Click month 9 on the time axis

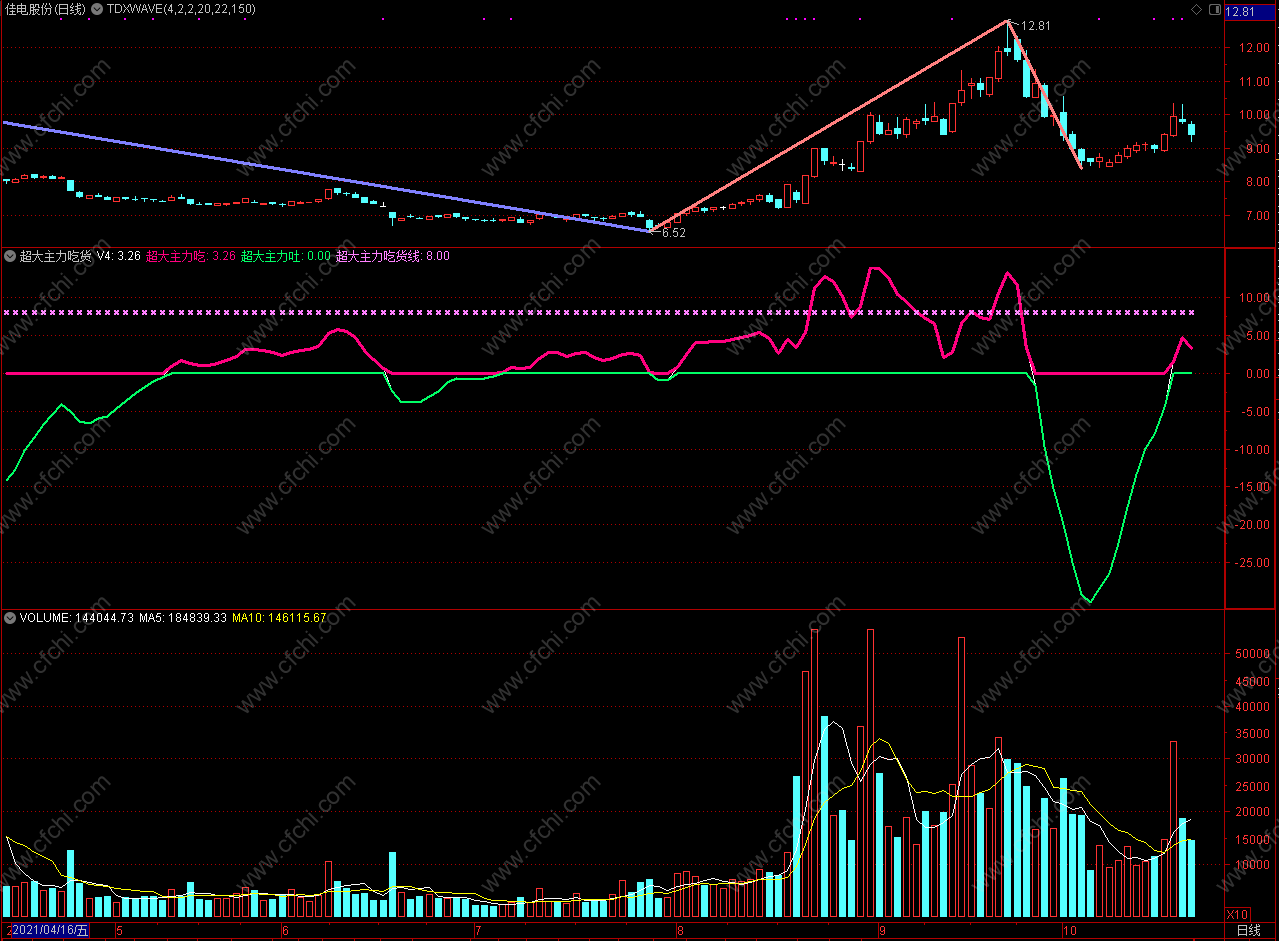881,931
